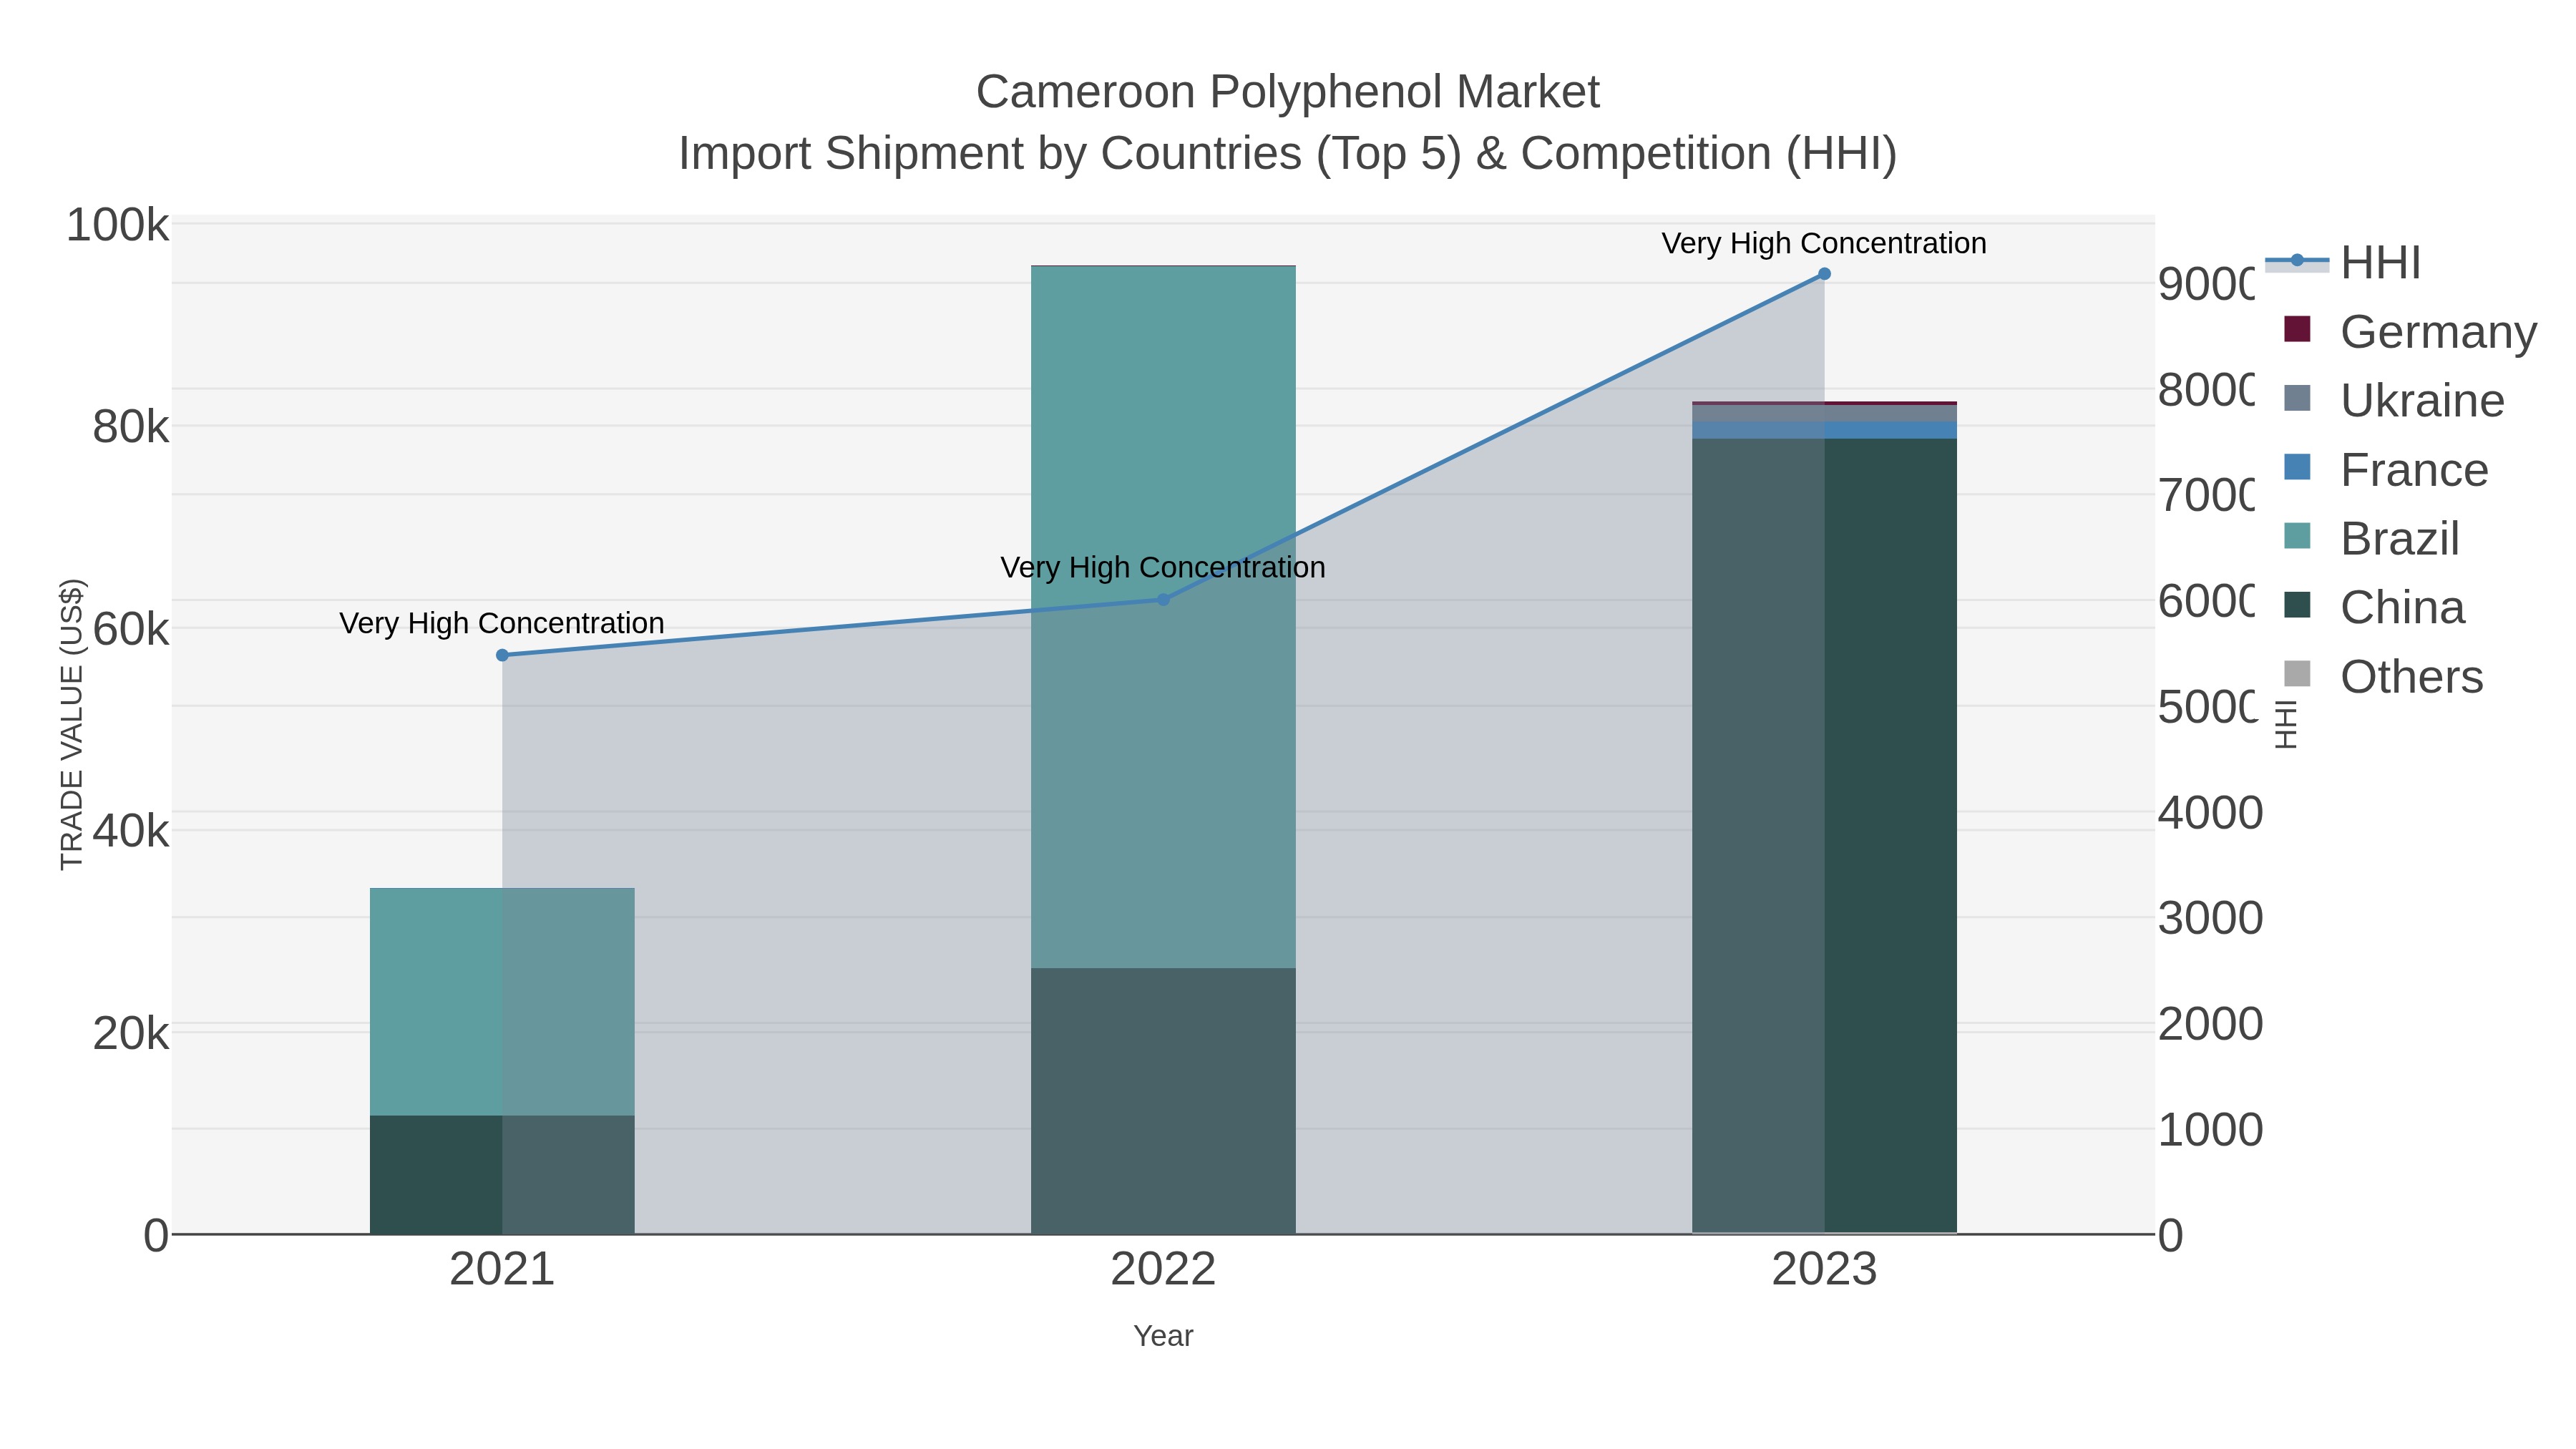The width and height of the screenshot is (2576, 1449).
Task: Click the 2022 x-axis label
Action: point(1163,1269)
